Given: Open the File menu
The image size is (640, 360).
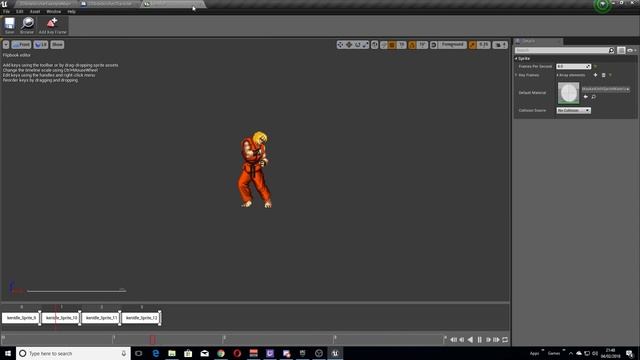Looking at the screenshot, I should coord(7,11).
